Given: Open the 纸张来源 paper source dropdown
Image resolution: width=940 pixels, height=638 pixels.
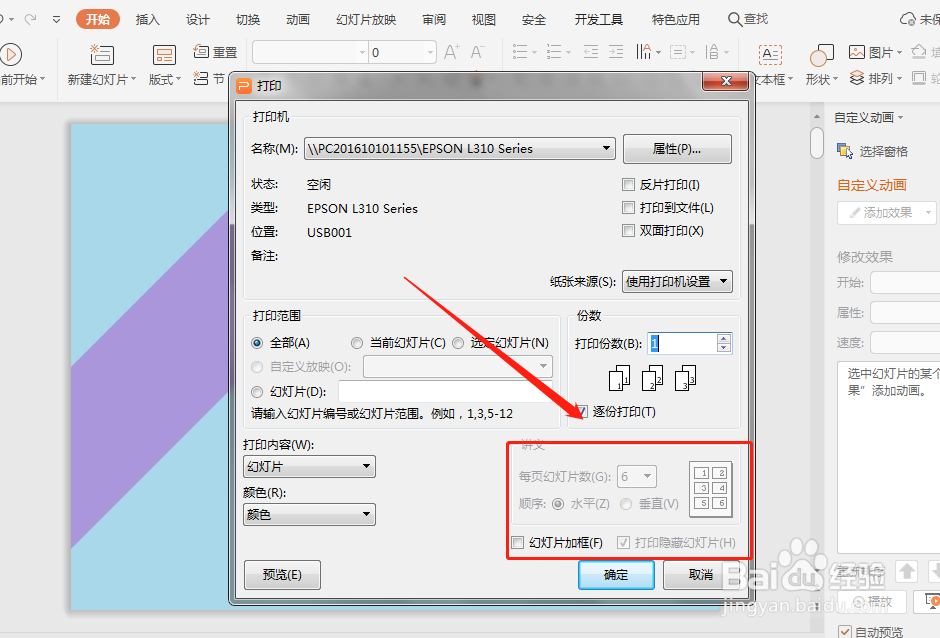Looking at the screenshot, I should click(x=722, y=281).
